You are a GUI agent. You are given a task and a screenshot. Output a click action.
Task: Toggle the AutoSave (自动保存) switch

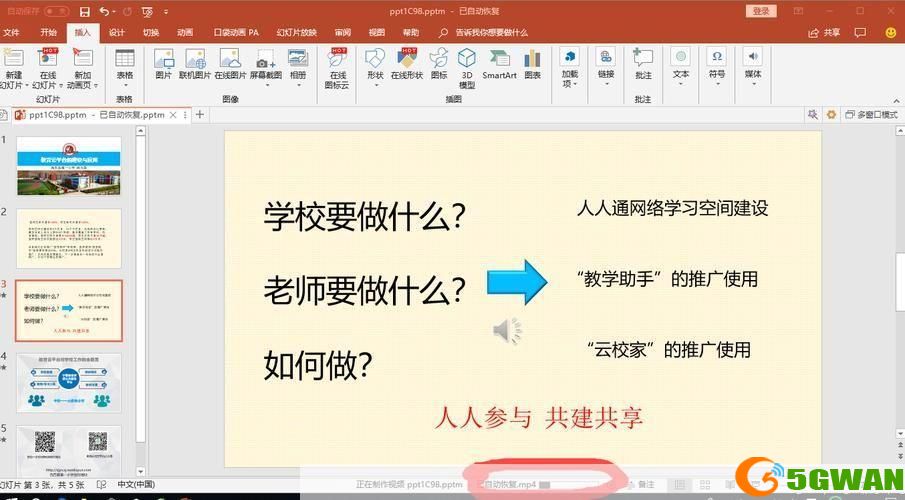point(56,12)
